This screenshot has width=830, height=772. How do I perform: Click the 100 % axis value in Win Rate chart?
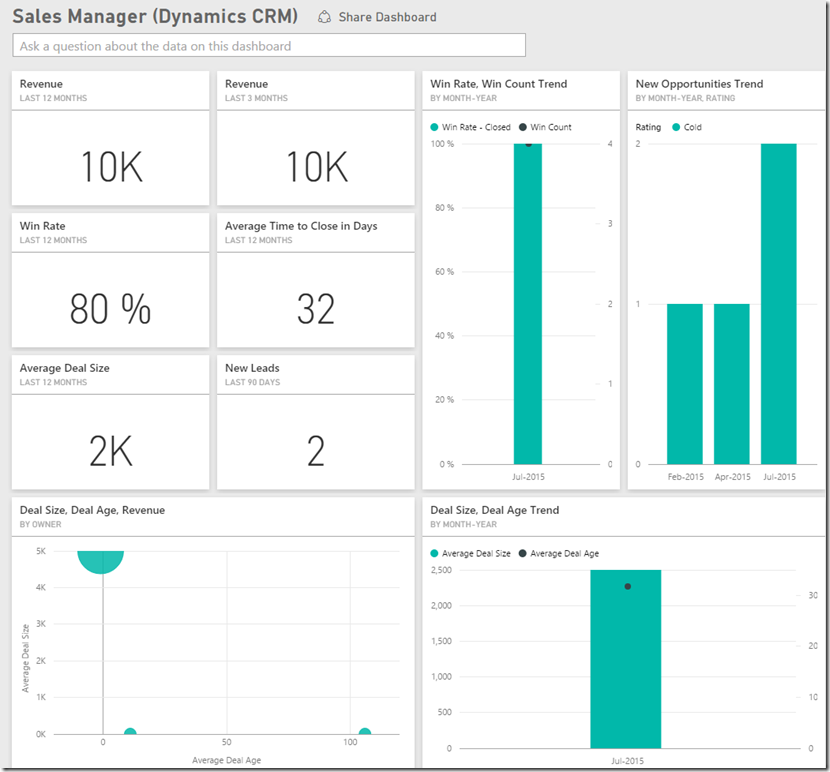443,143
